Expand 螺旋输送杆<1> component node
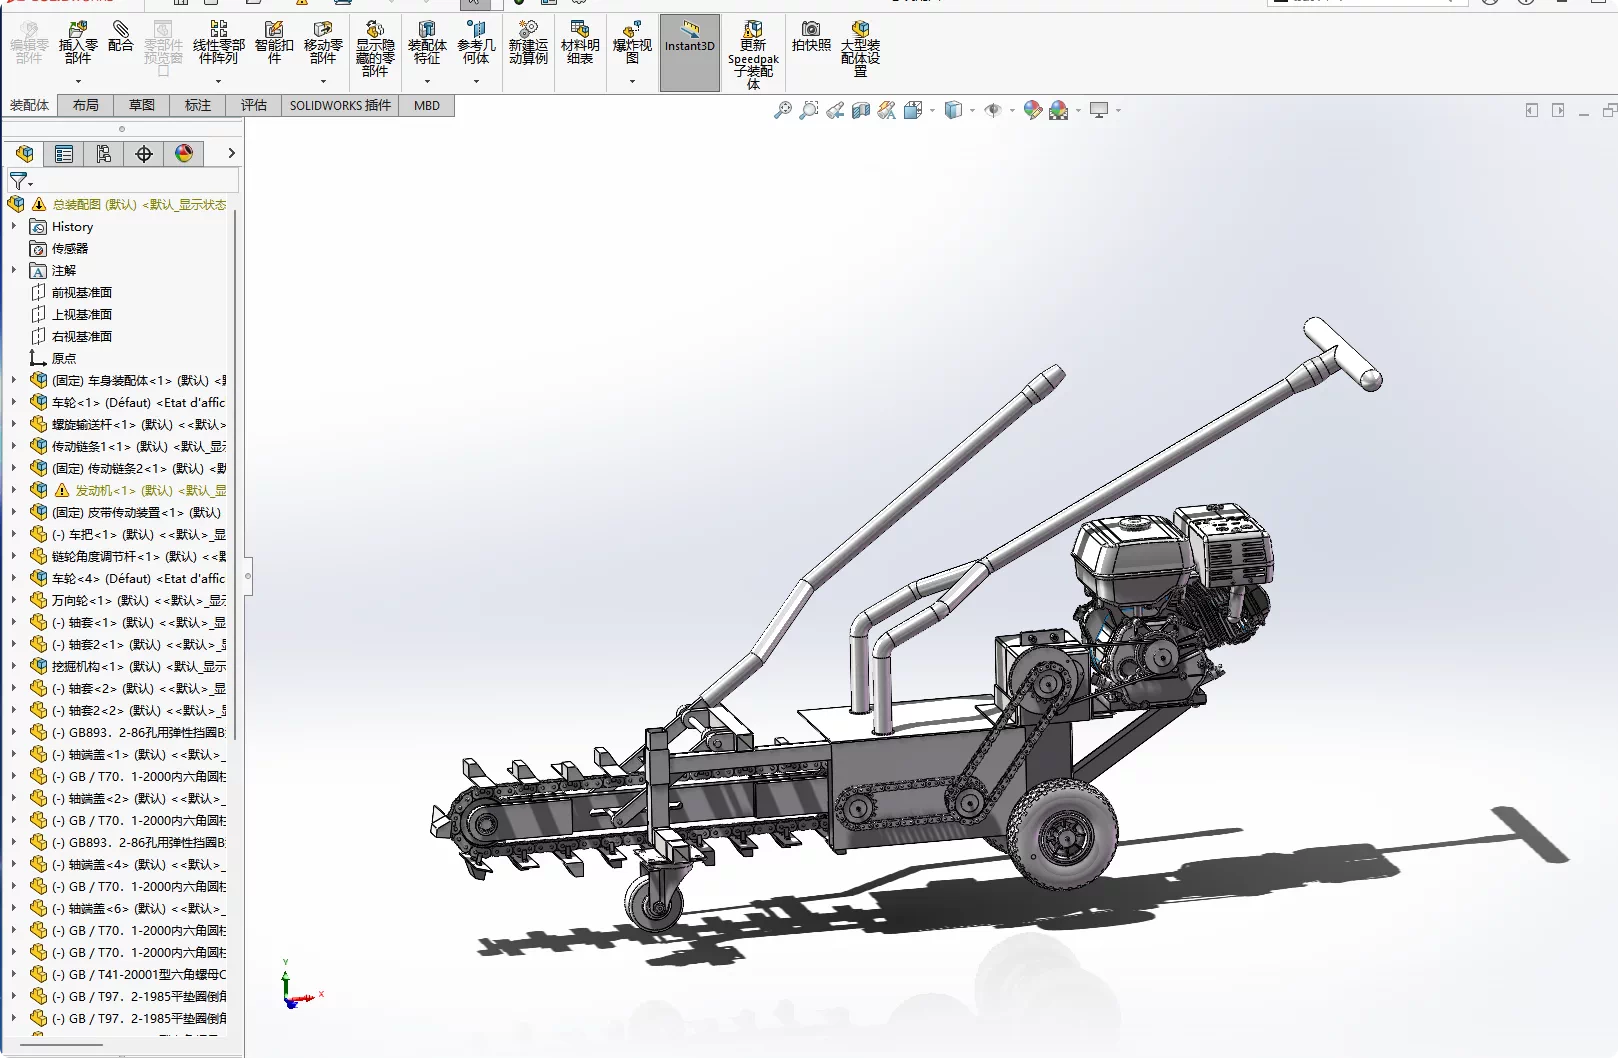Viewport: 1618px width, 1058px height. [14, 425]
